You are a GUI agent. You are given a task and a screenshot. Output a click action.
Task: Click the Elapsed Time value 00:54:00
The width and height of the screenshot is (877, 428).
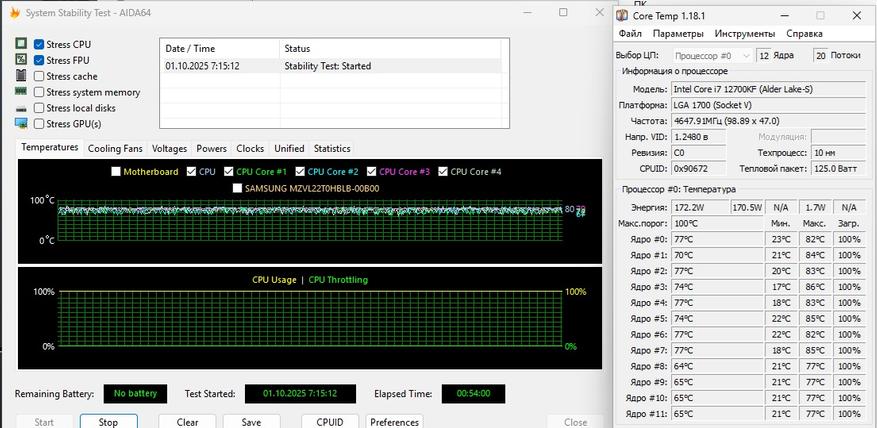click(x=473, y=393)
